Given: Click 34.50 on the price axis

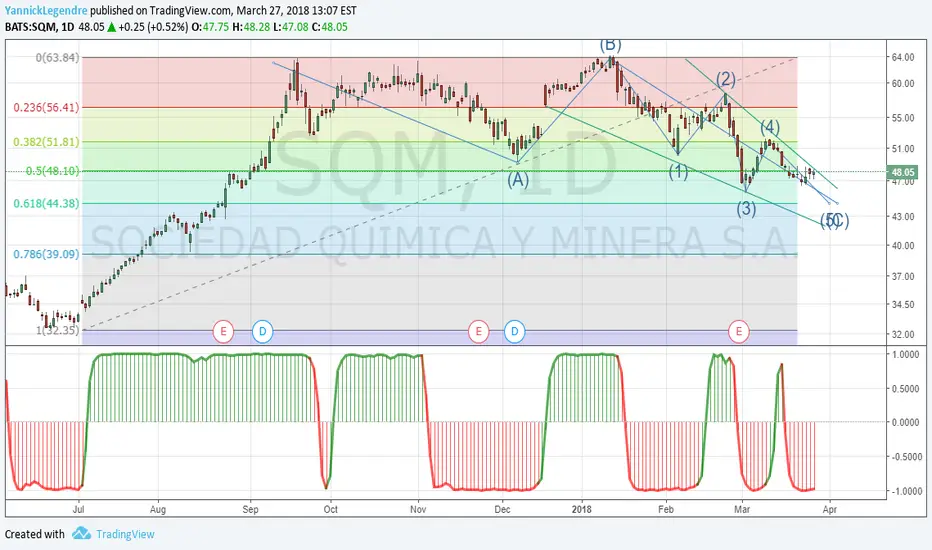Looking at the screenshot, I should click(x=902, y=304).
